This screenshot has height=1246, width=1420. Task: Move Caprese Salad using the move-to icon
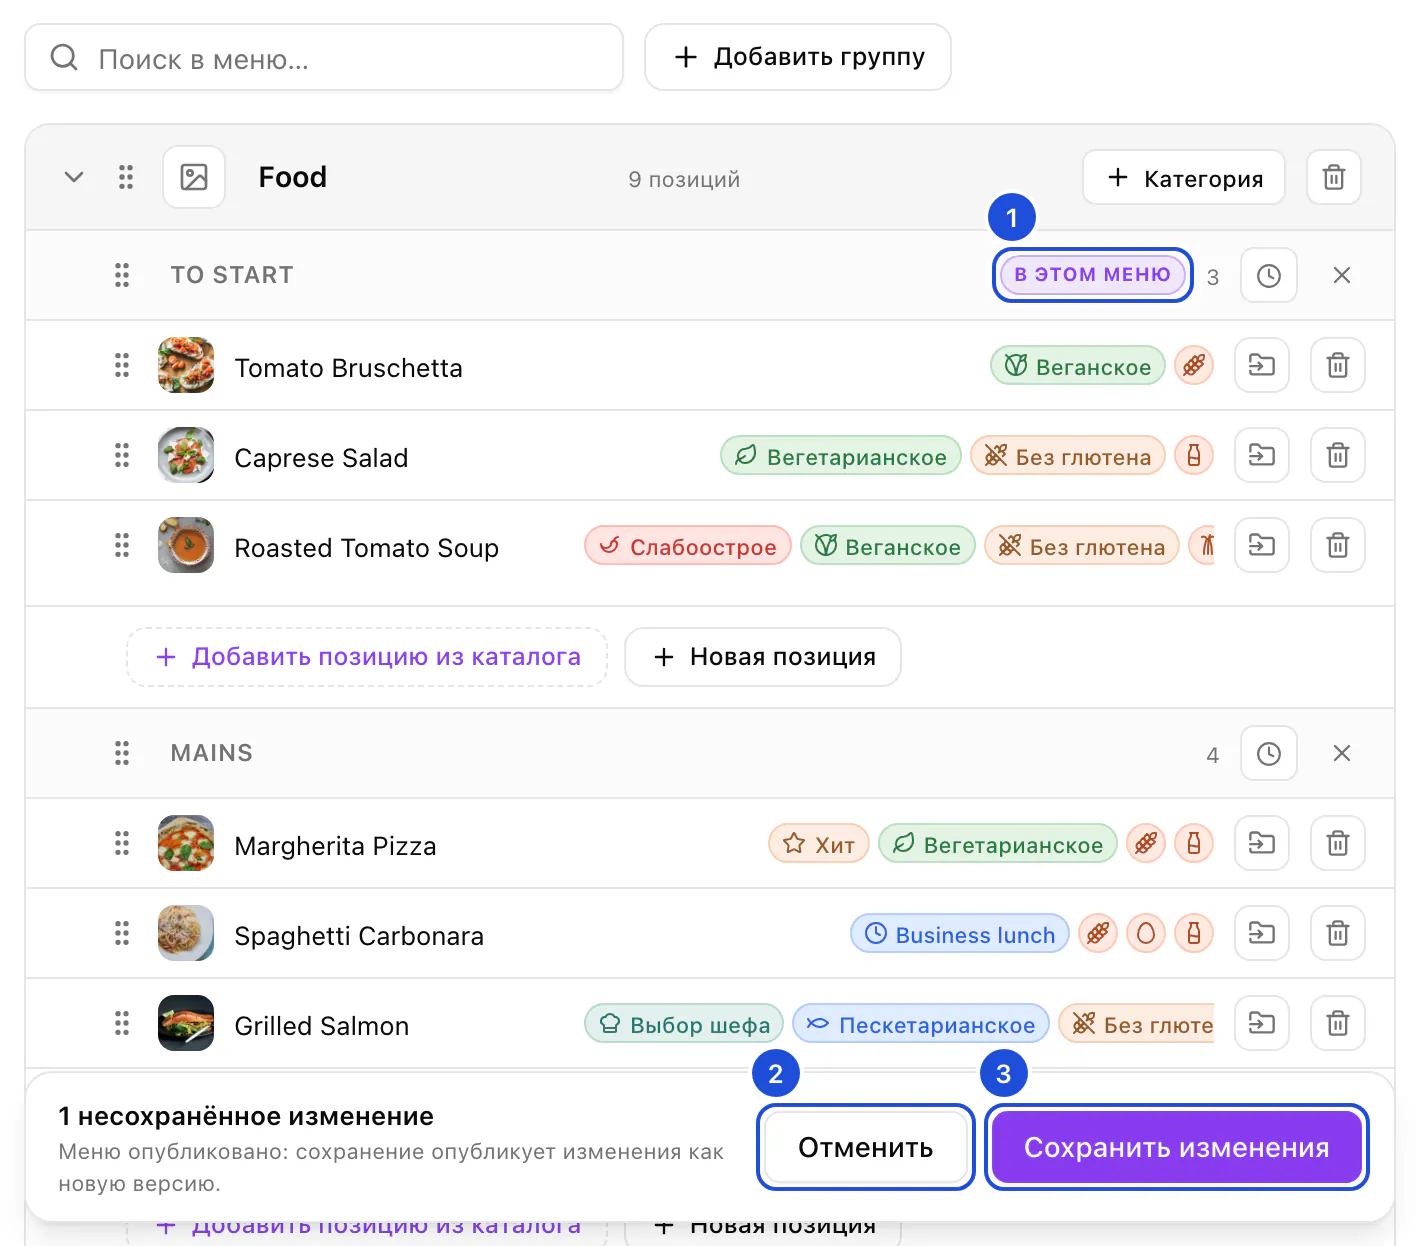coord(1262,456)
